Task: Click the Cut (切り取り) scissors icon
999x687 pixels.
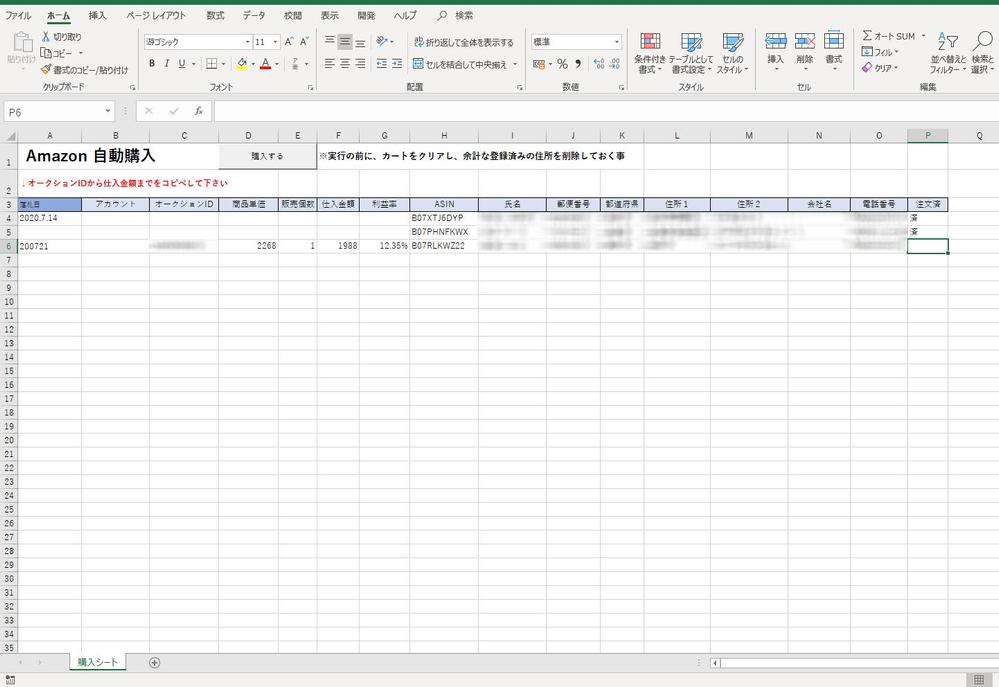Action: [x=46, y=37]
